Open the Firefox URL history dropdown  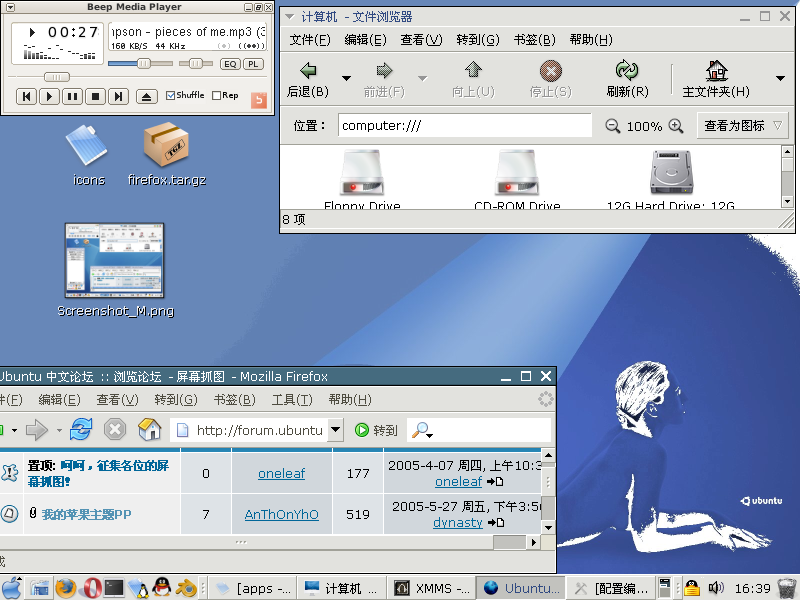pos(335,430)
